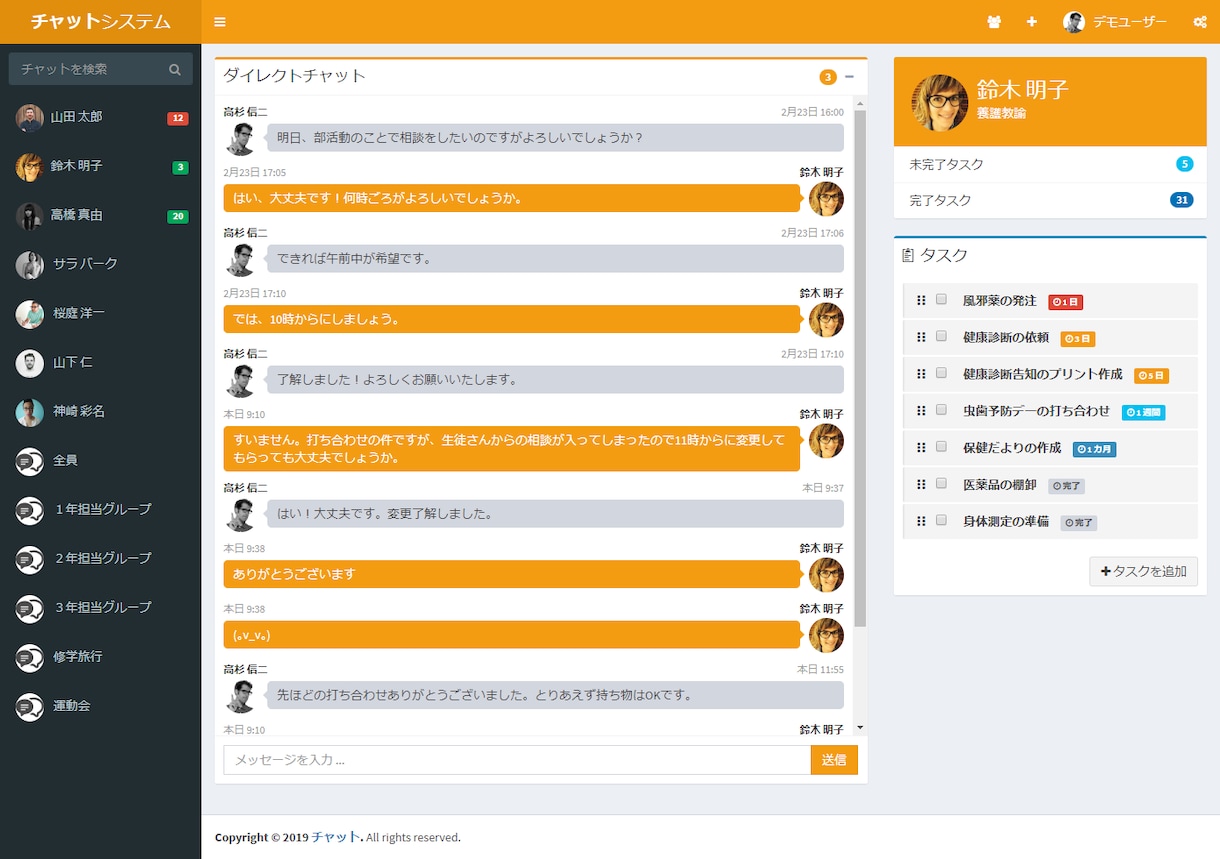Click the search magnifier icon in sidebar
This screenshot has height=859, width=1220.
point(175,70)
